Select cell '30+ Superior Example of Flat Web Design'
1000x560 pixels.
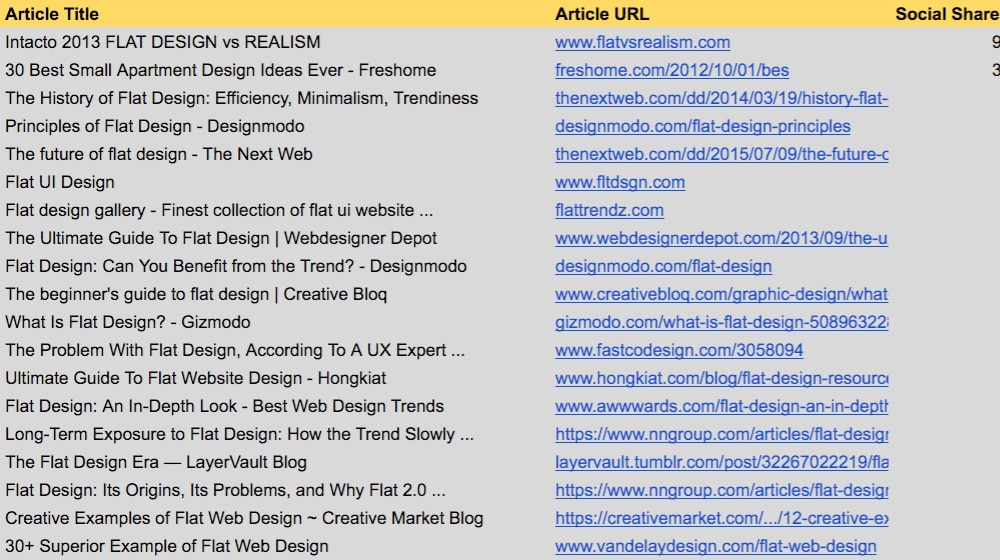tap(166, 547)
